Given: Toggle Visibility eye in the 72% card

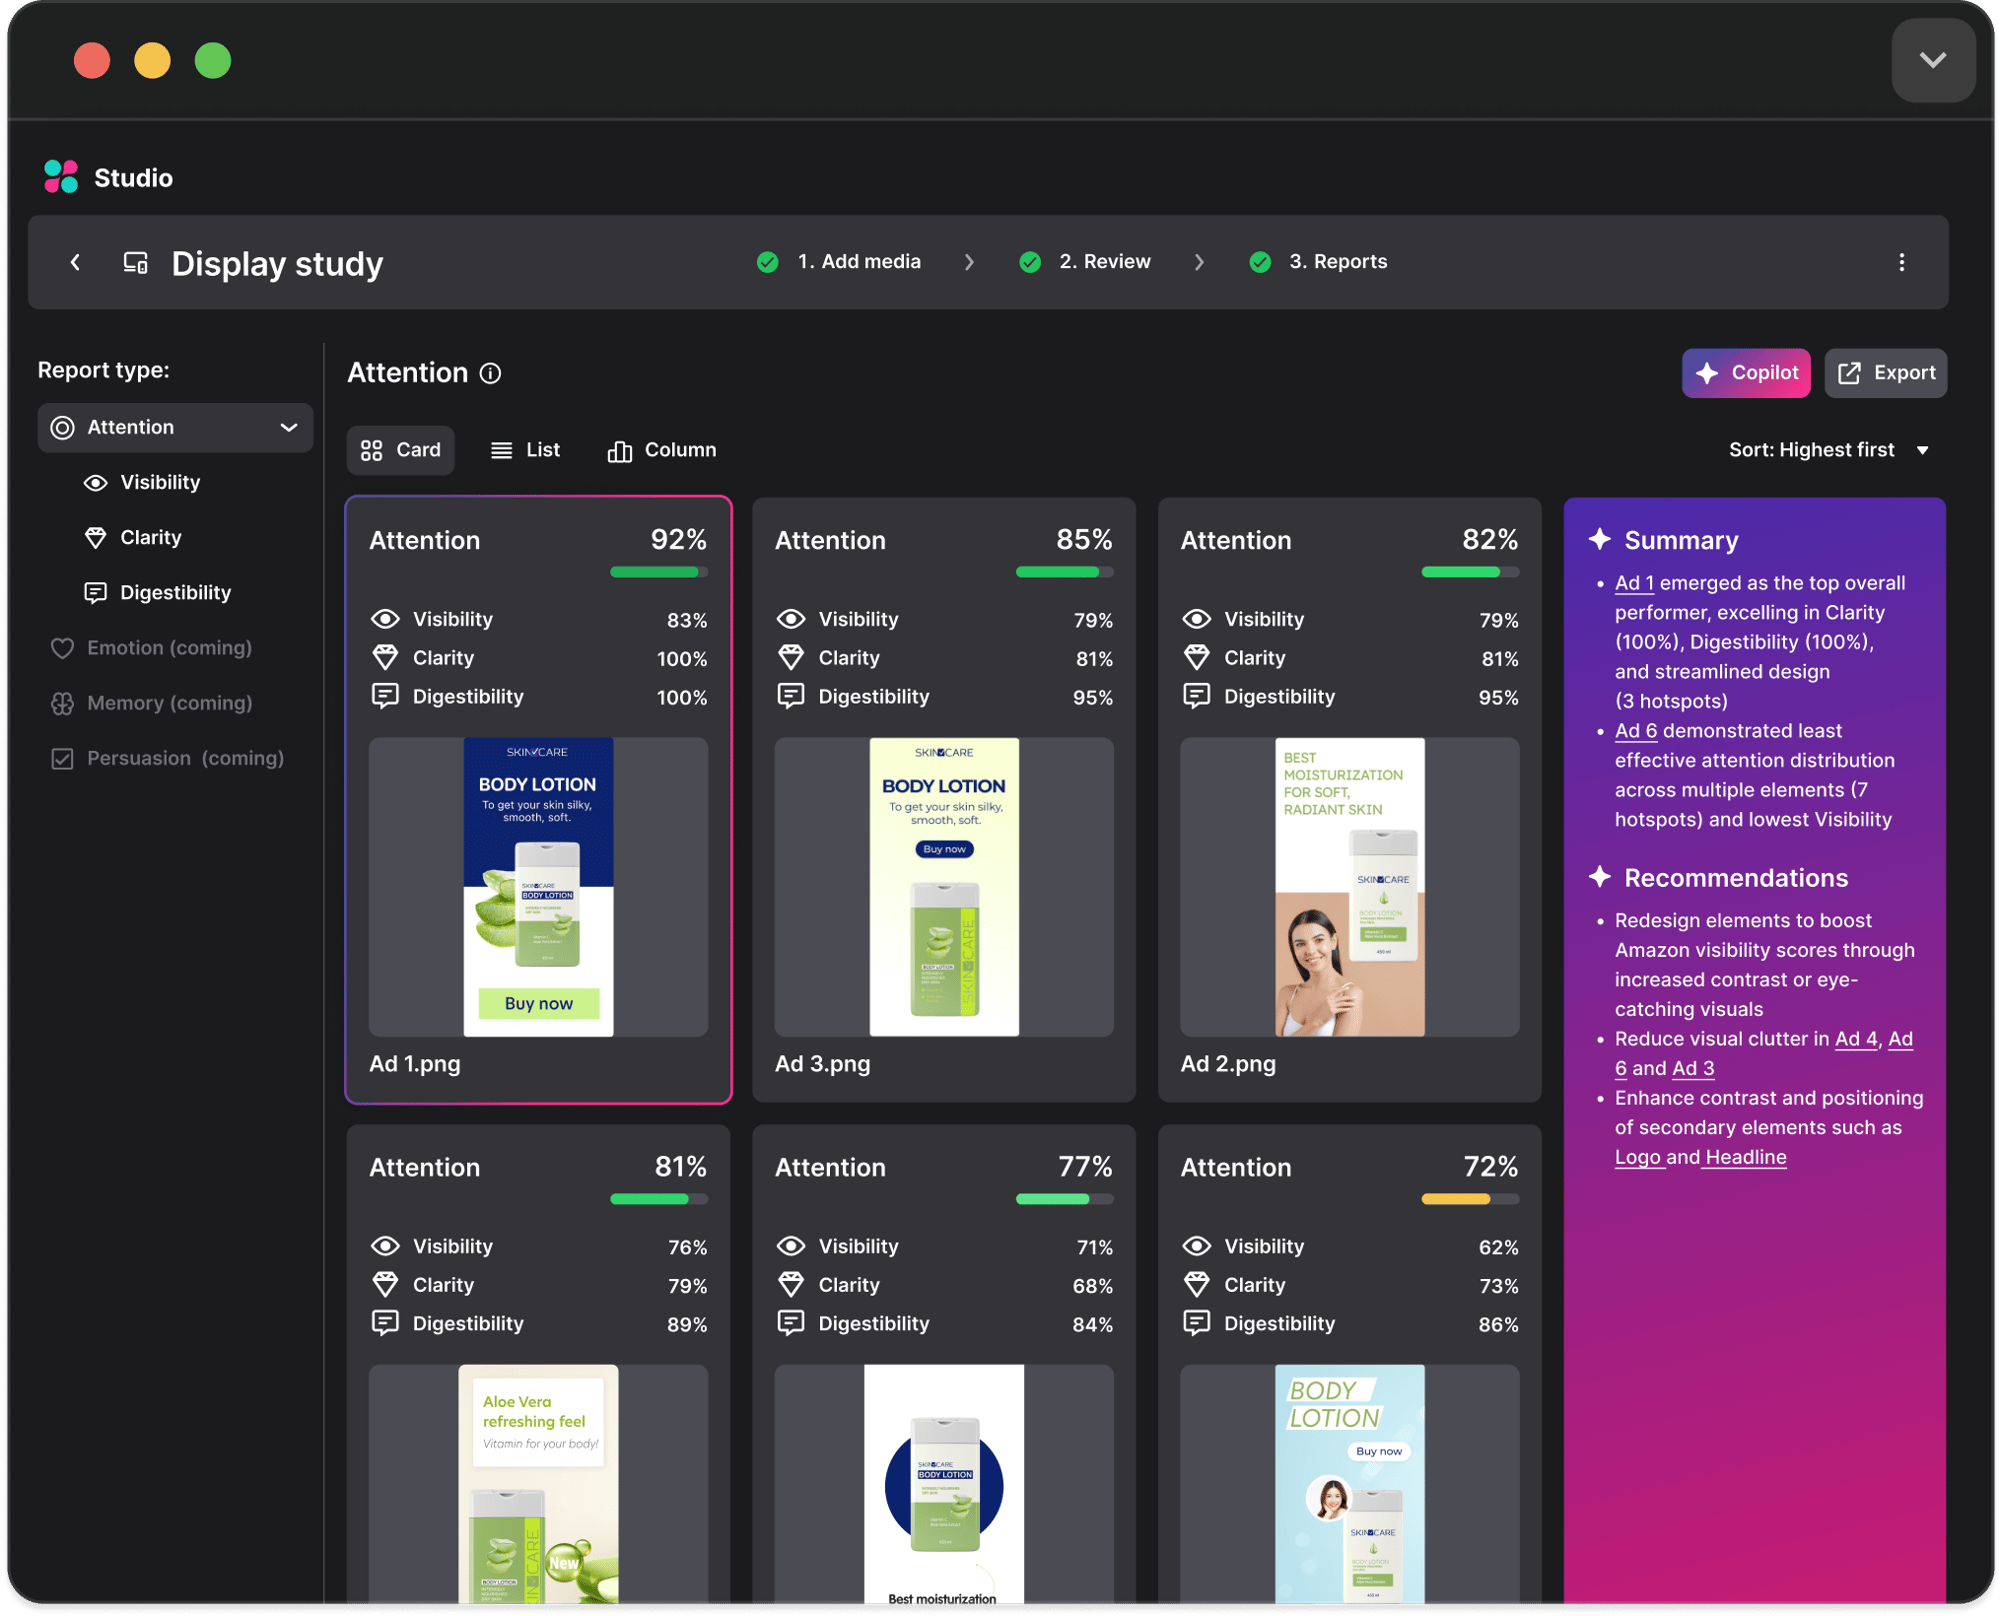Looking at the screenshot, I should click(1196, 1246).
